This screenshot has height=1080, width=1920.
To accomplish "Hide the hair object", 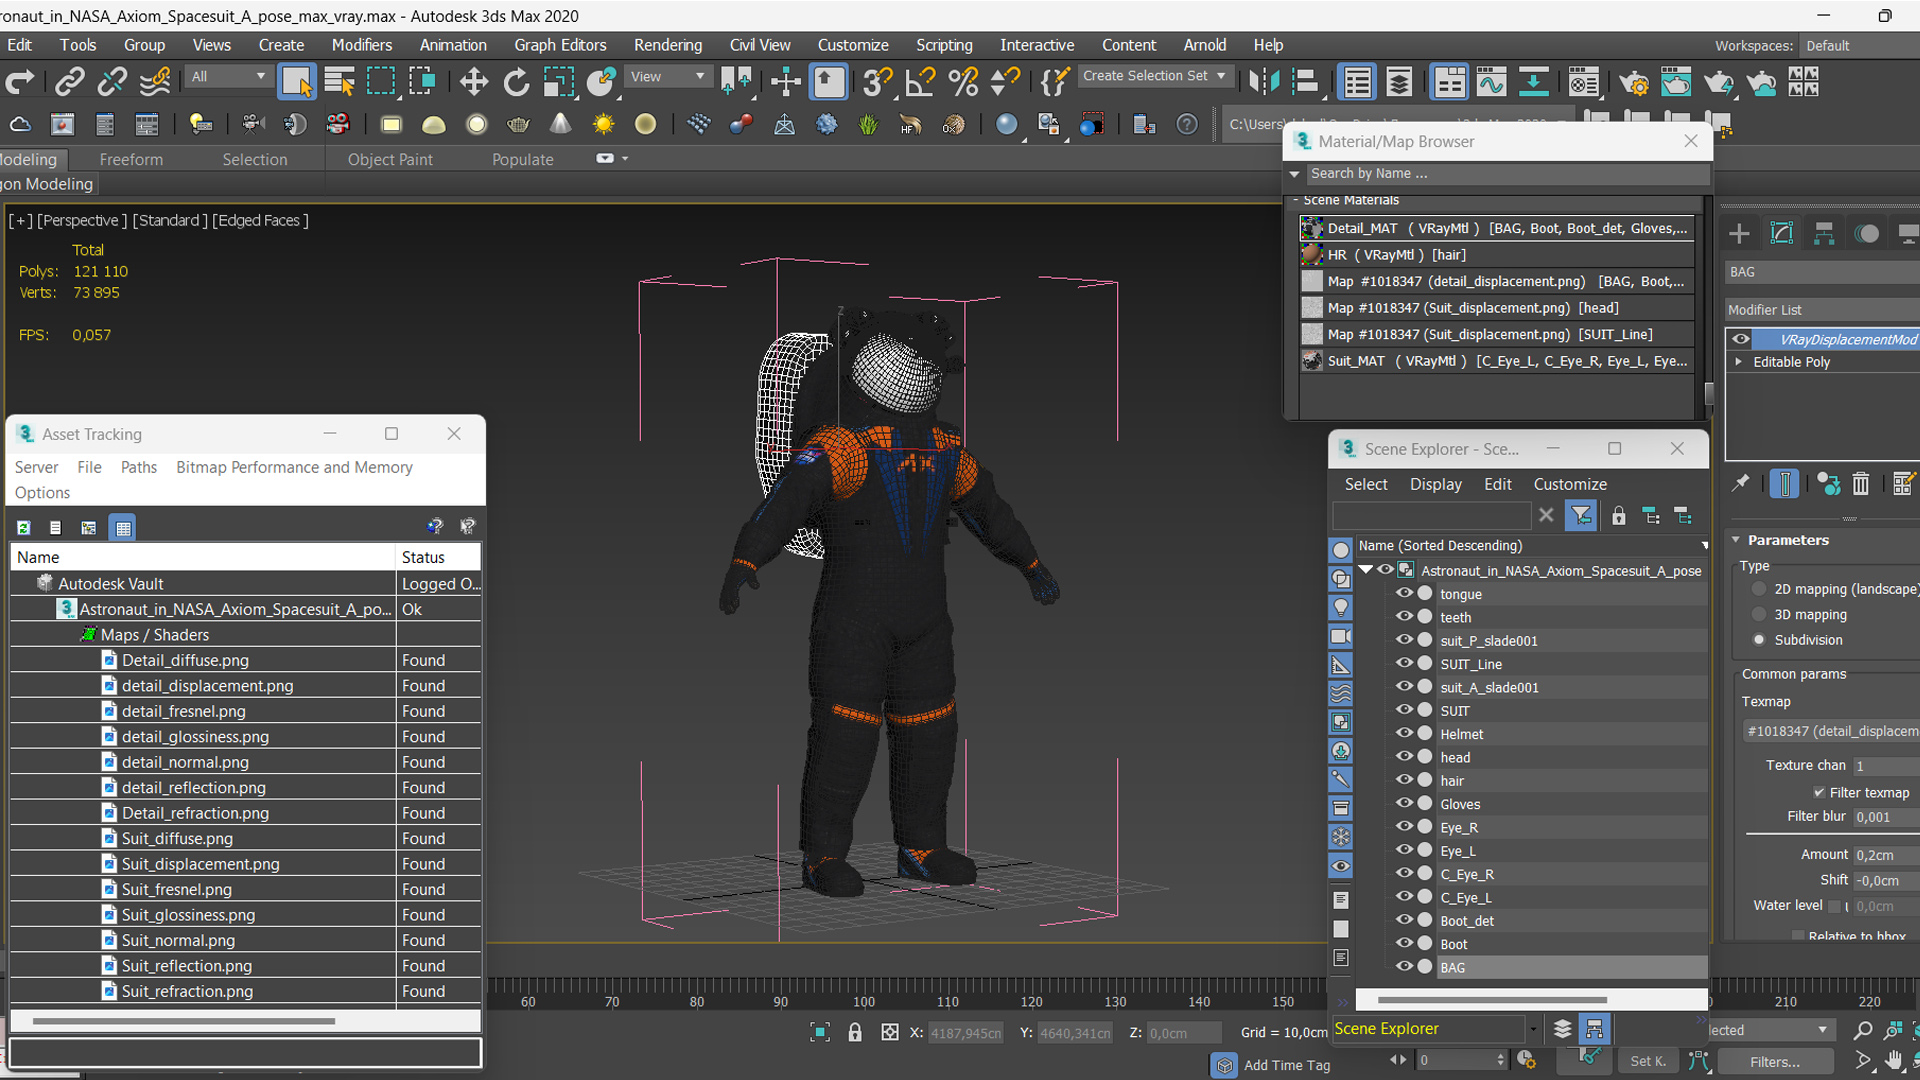I will [x=1404, y=780].
